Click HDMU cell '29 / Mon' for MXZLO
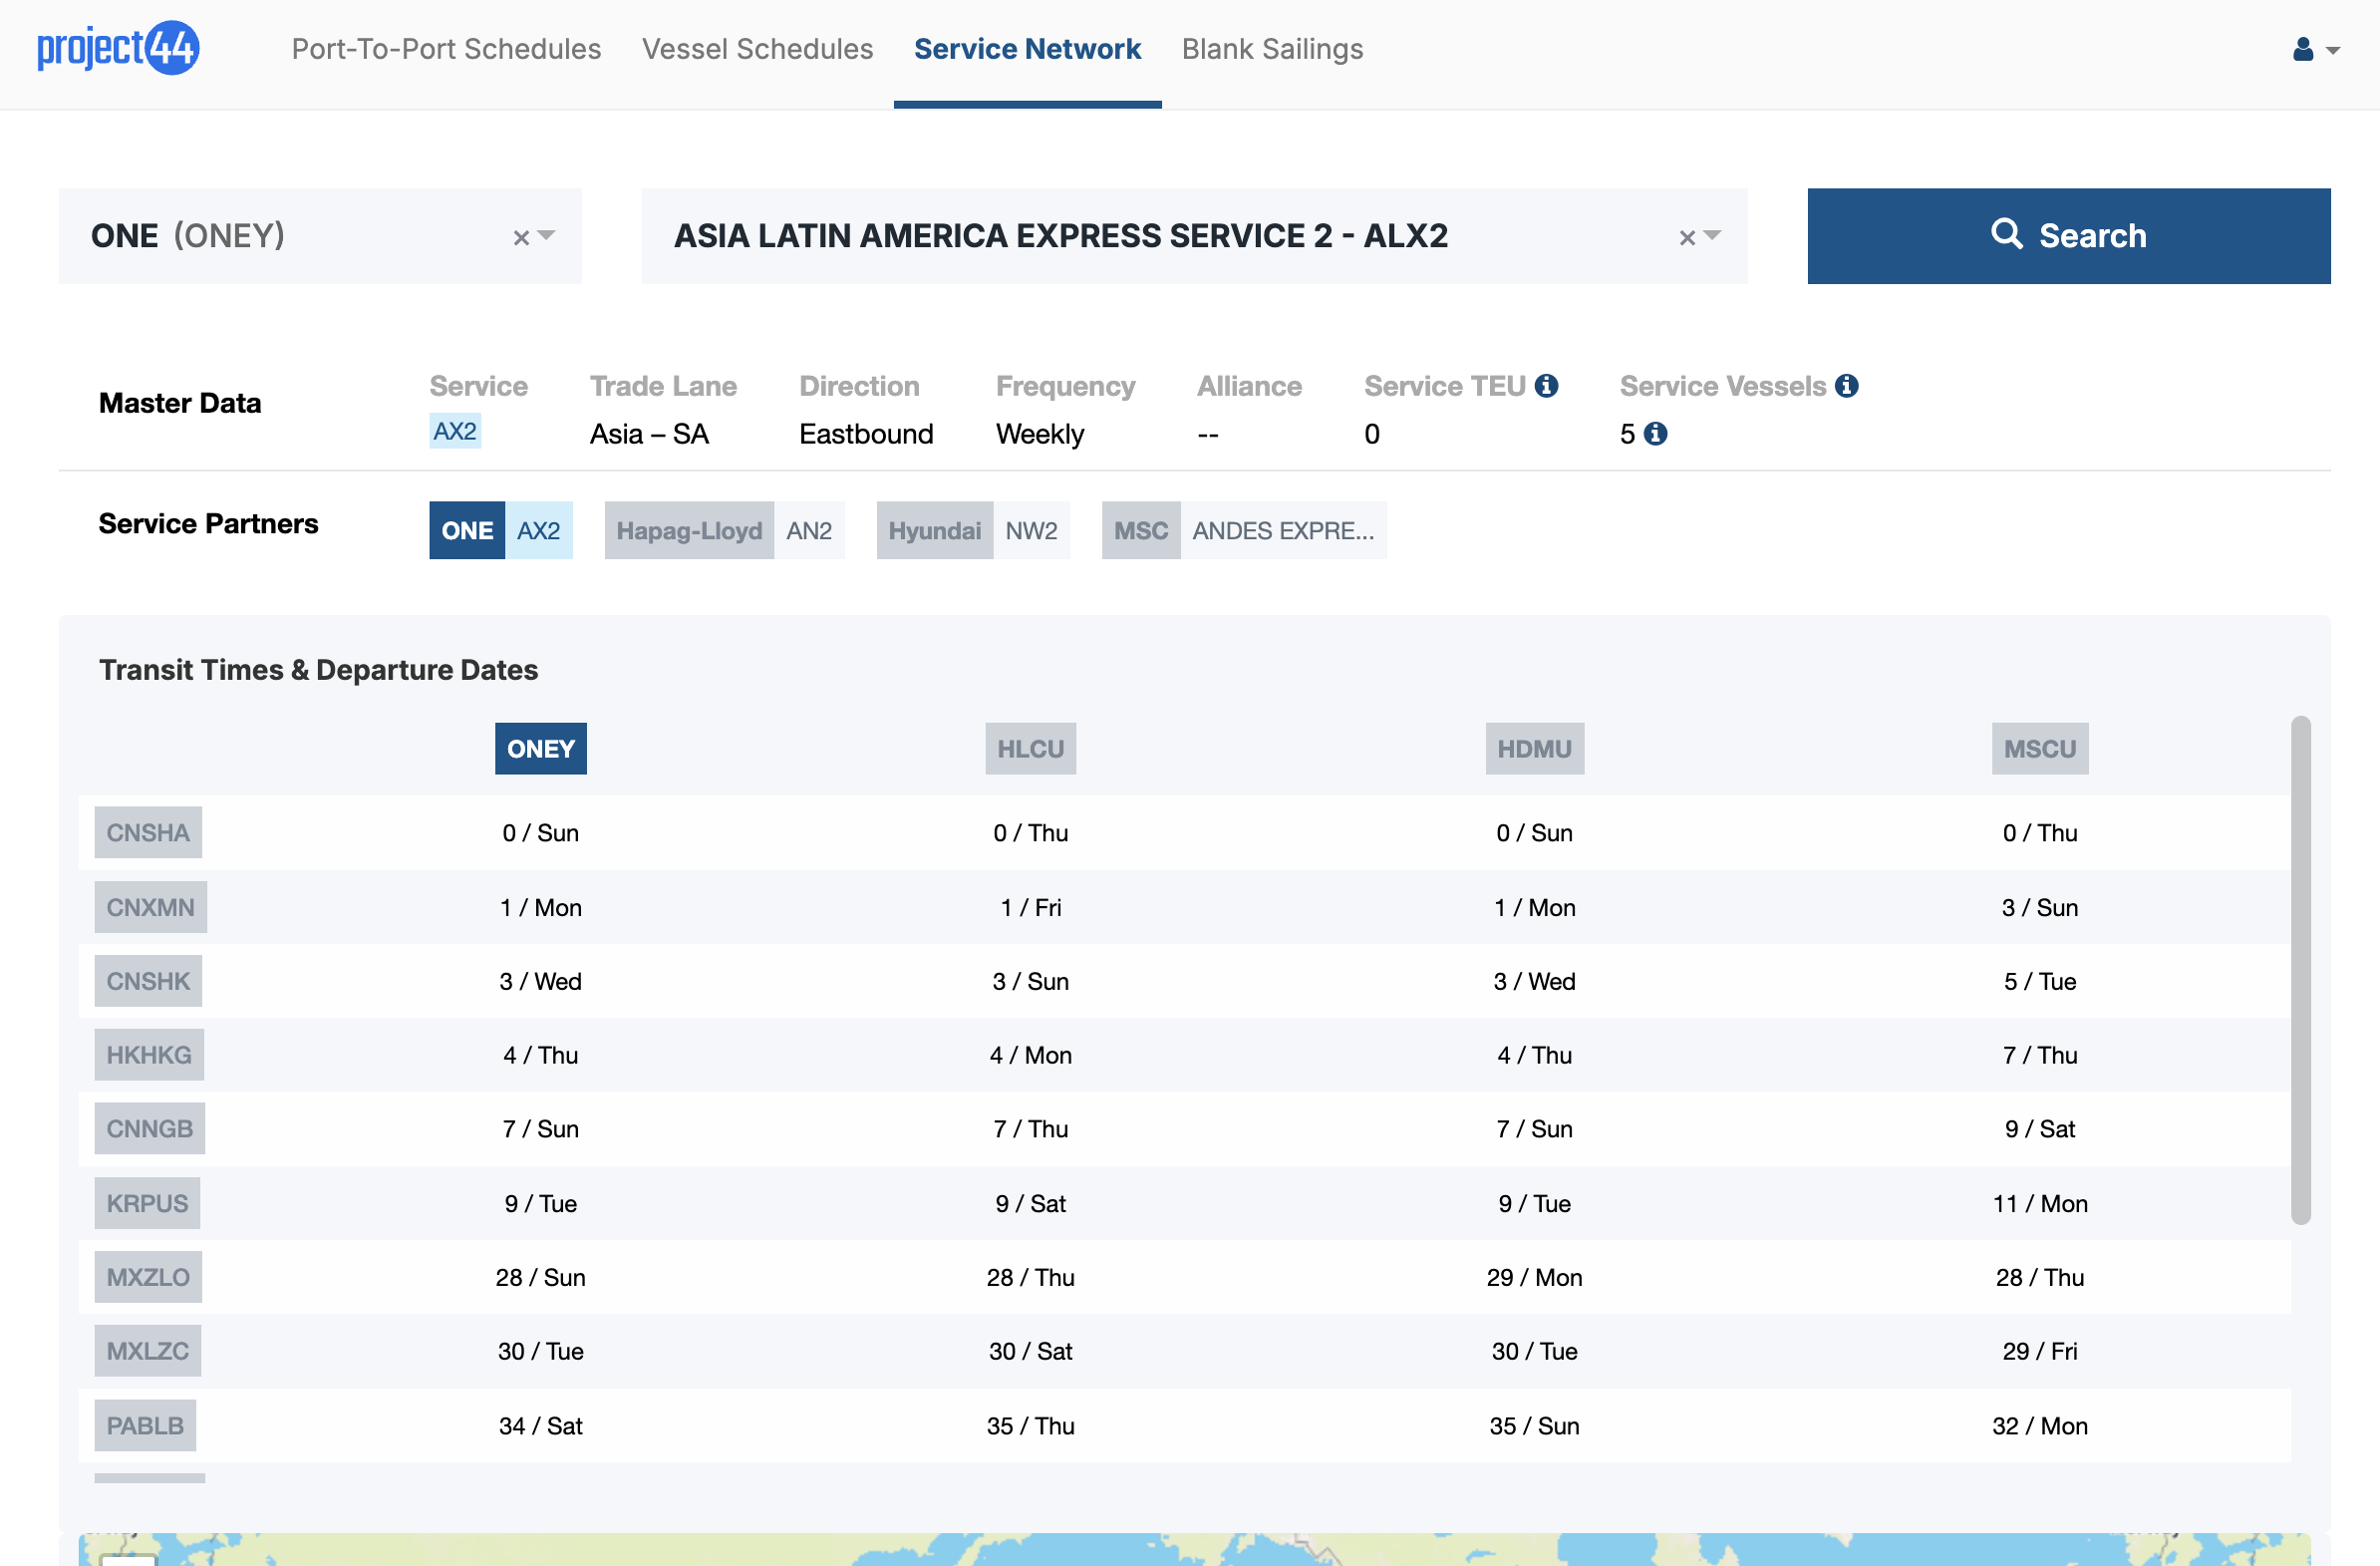The image size is (2380, 1566). pyautogui.click(x=1534, y=1278)
